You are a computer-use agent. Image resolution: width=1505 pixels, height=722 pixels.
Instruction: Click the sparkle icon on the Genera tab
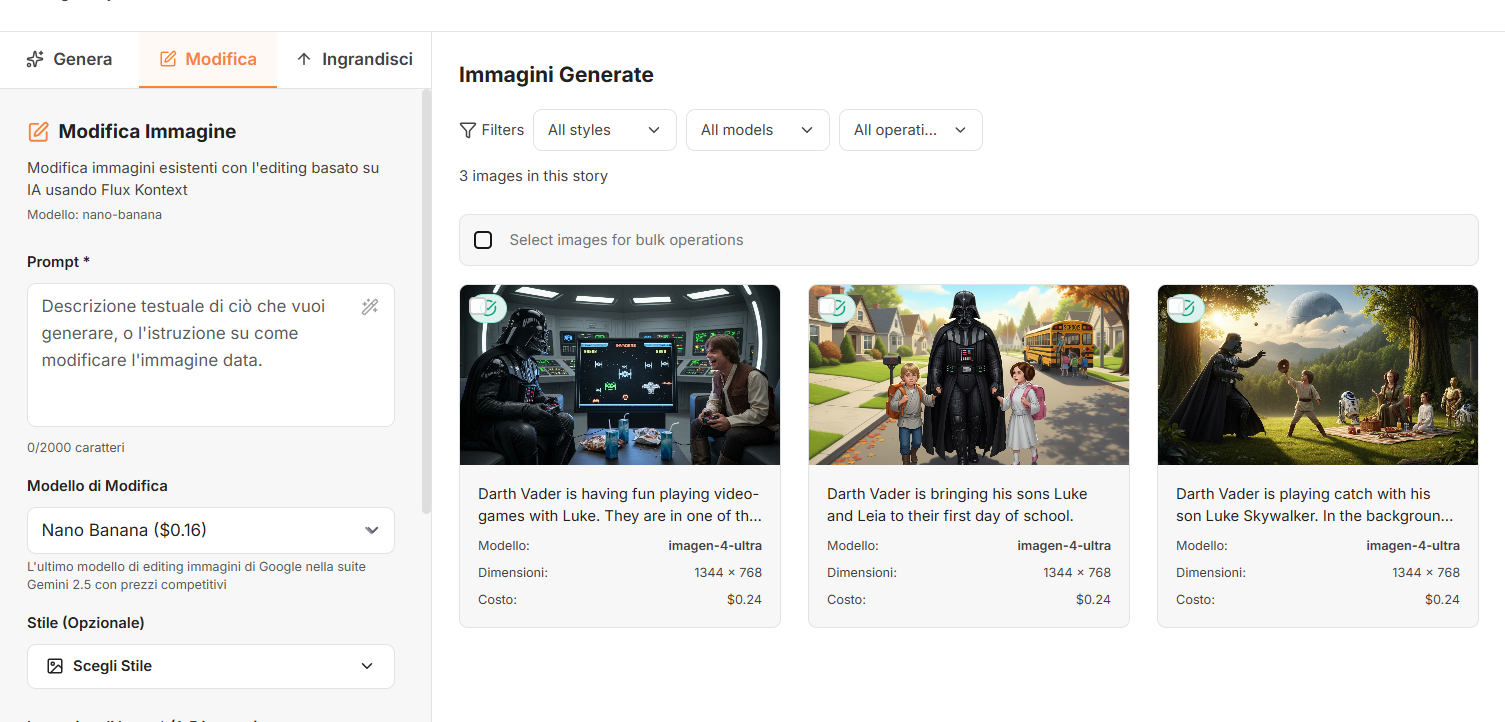35,59
